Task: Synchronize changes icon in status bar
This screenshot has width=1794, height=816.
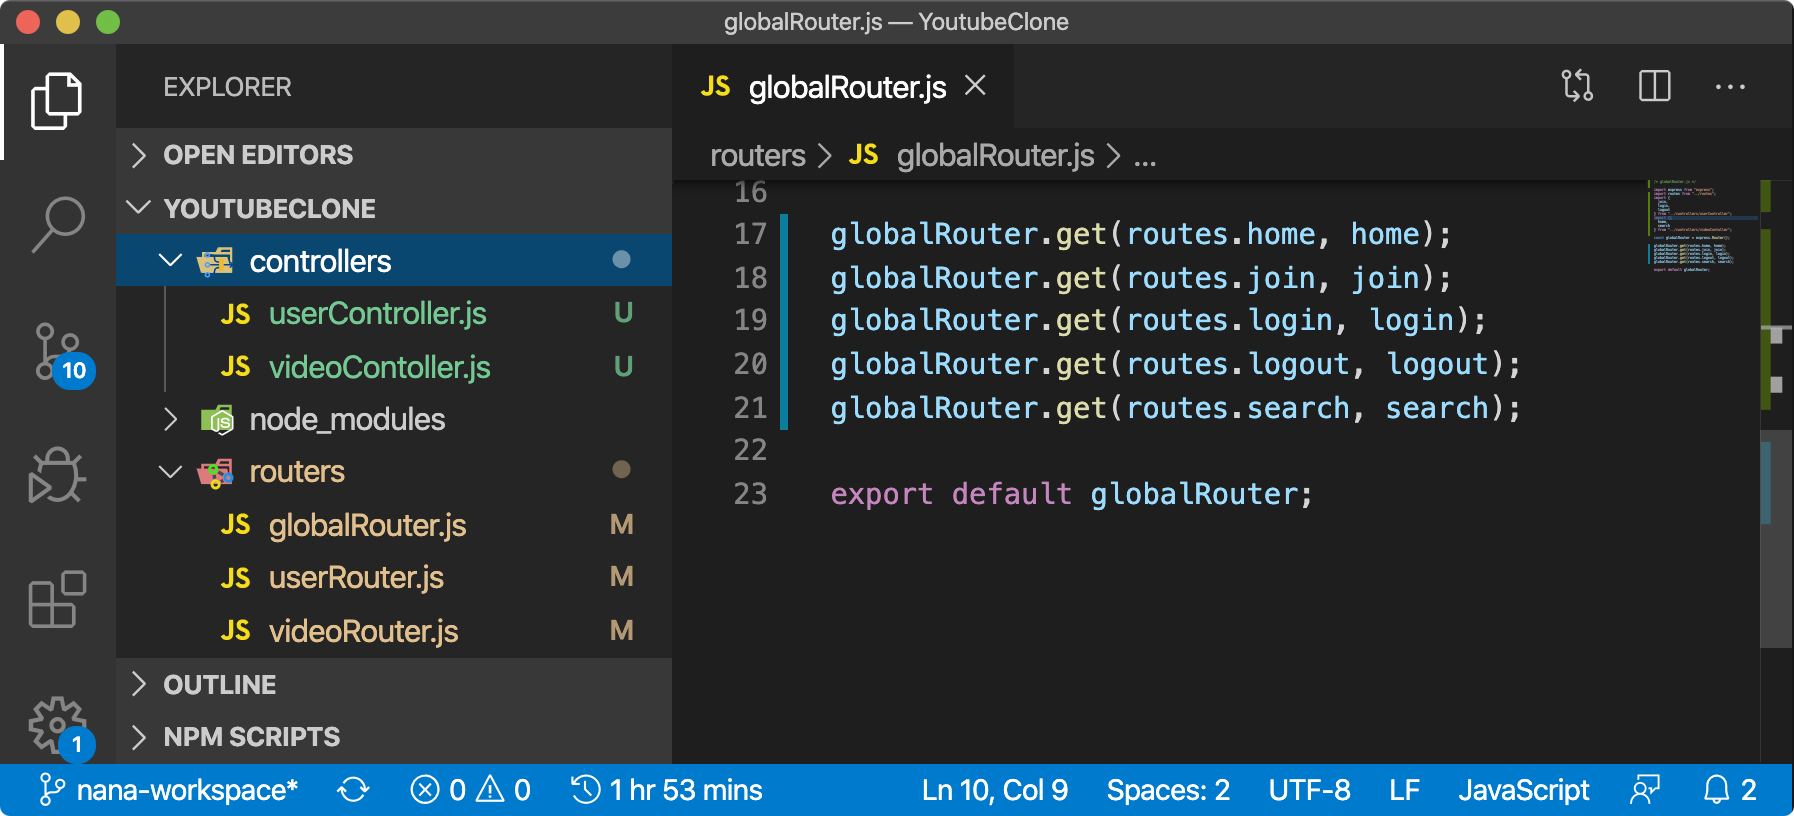Action: point(353,790)
